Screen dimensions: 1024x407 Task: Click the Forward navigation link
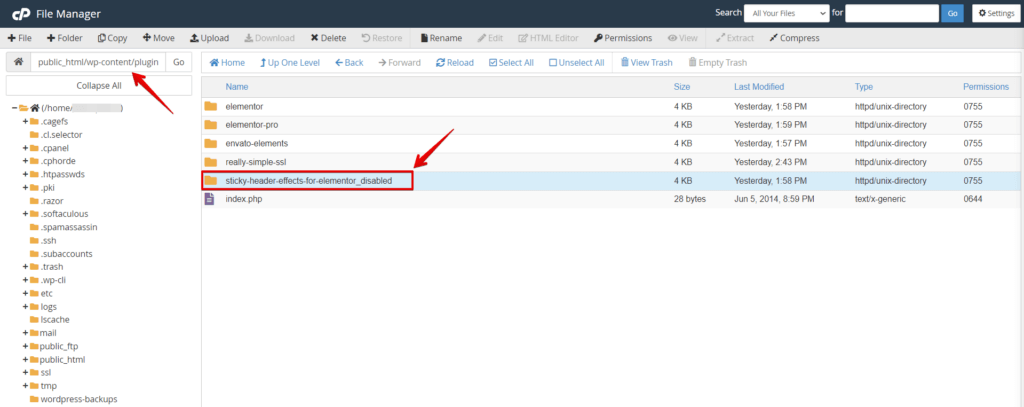pos(399,63)
